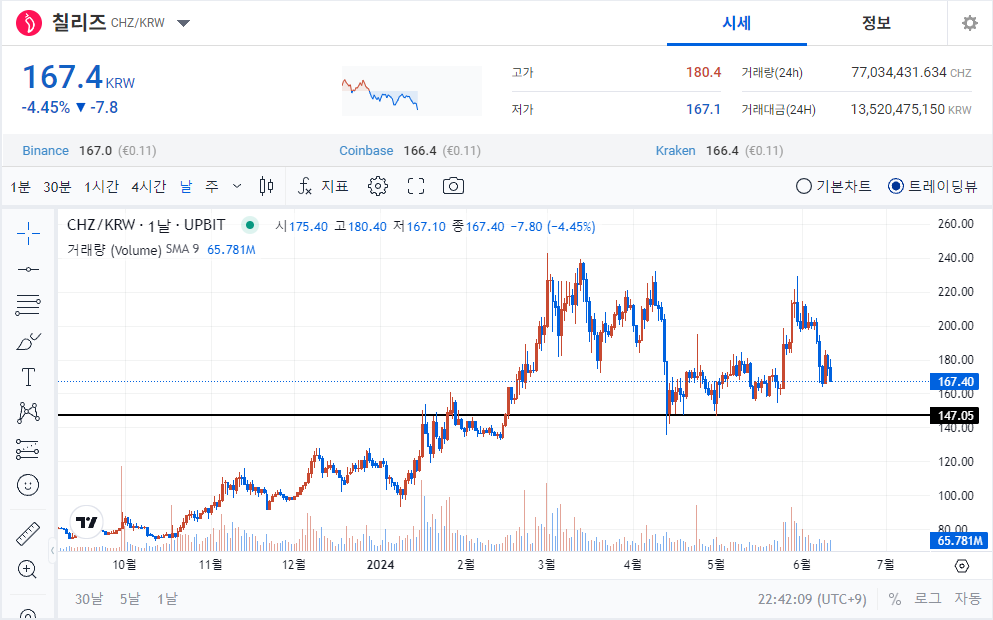Viewport: 993px width, 620px height.
Task: Select the brush drawing tool
Action: point(28,341)
